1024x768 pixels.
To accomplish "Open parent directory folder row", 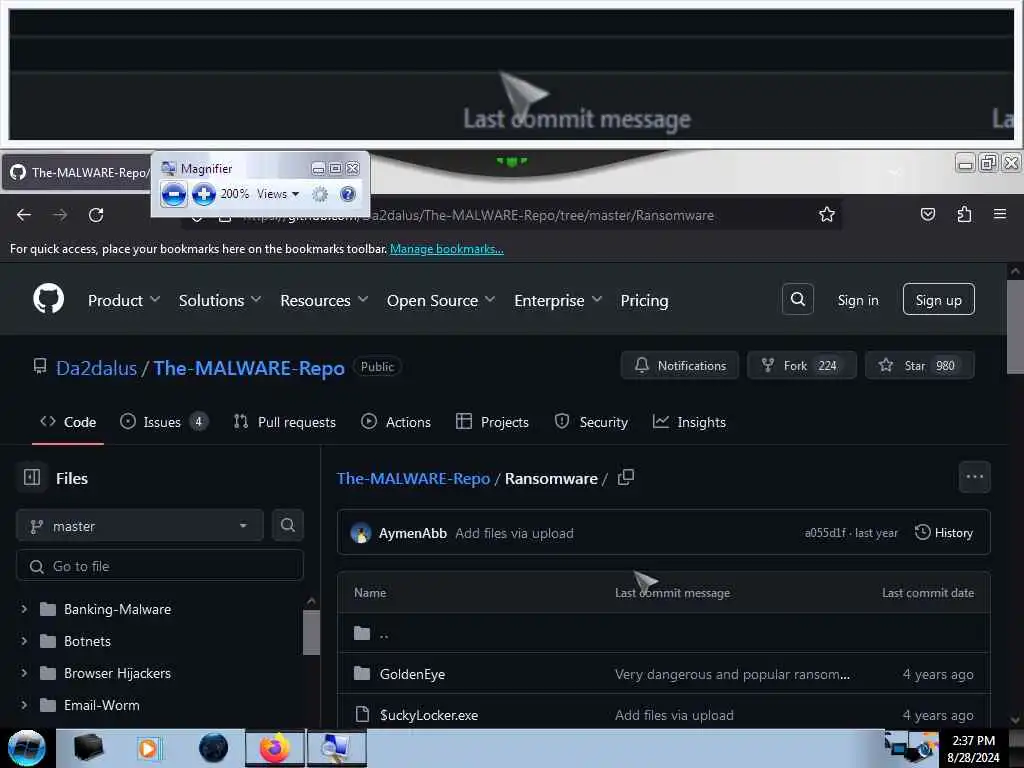I will click(x=664, y=633).
